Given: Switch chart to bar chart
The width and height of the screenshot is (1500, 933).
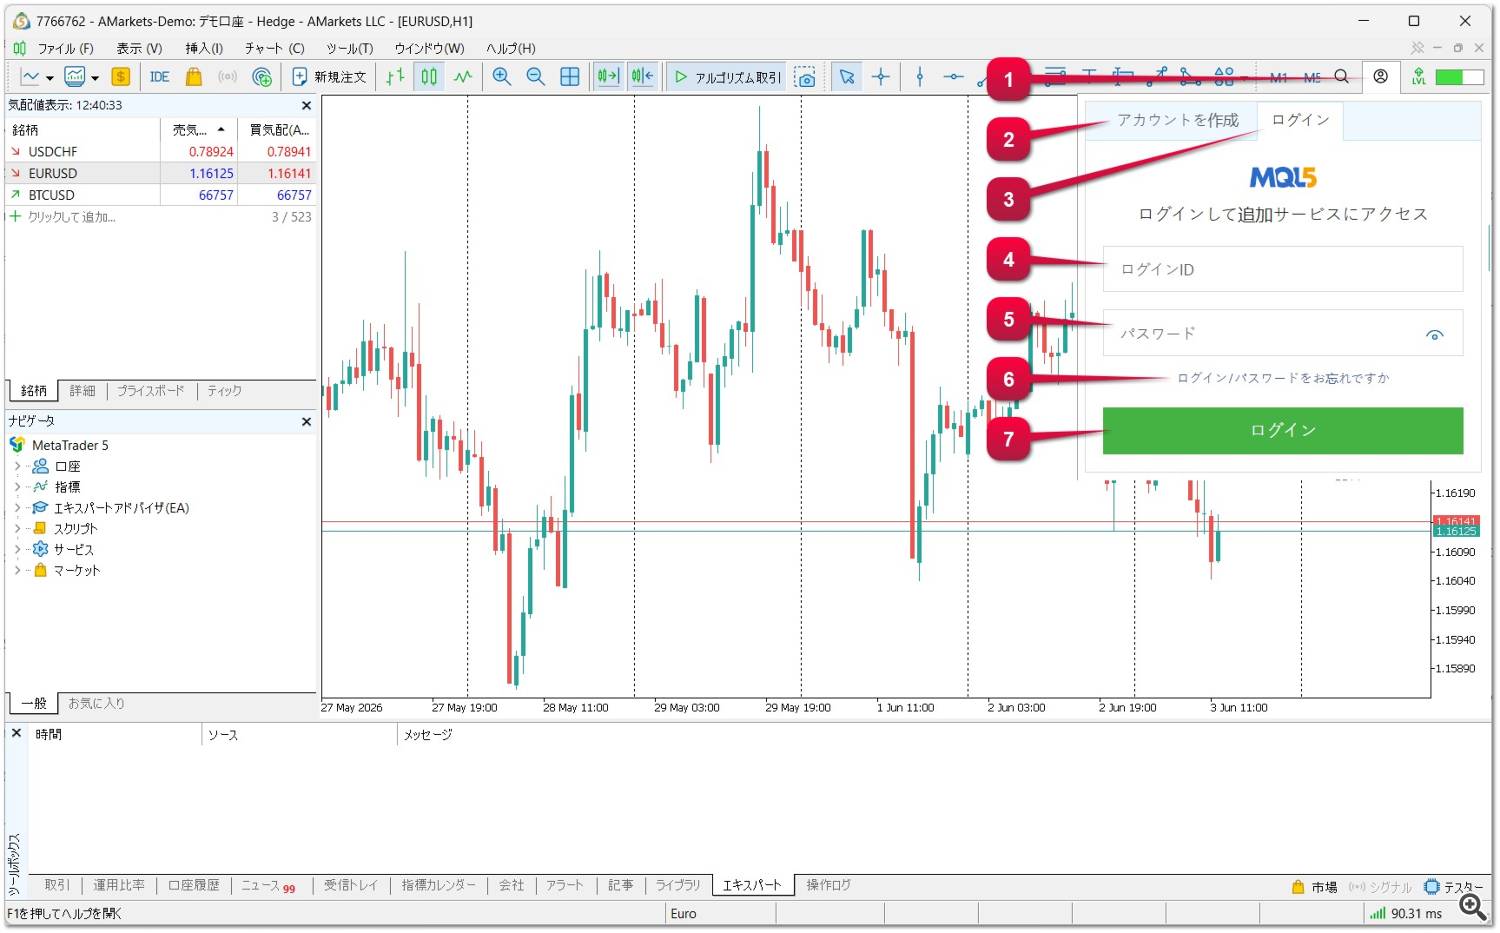Looking at the screenshot, I should click(396, 77).
